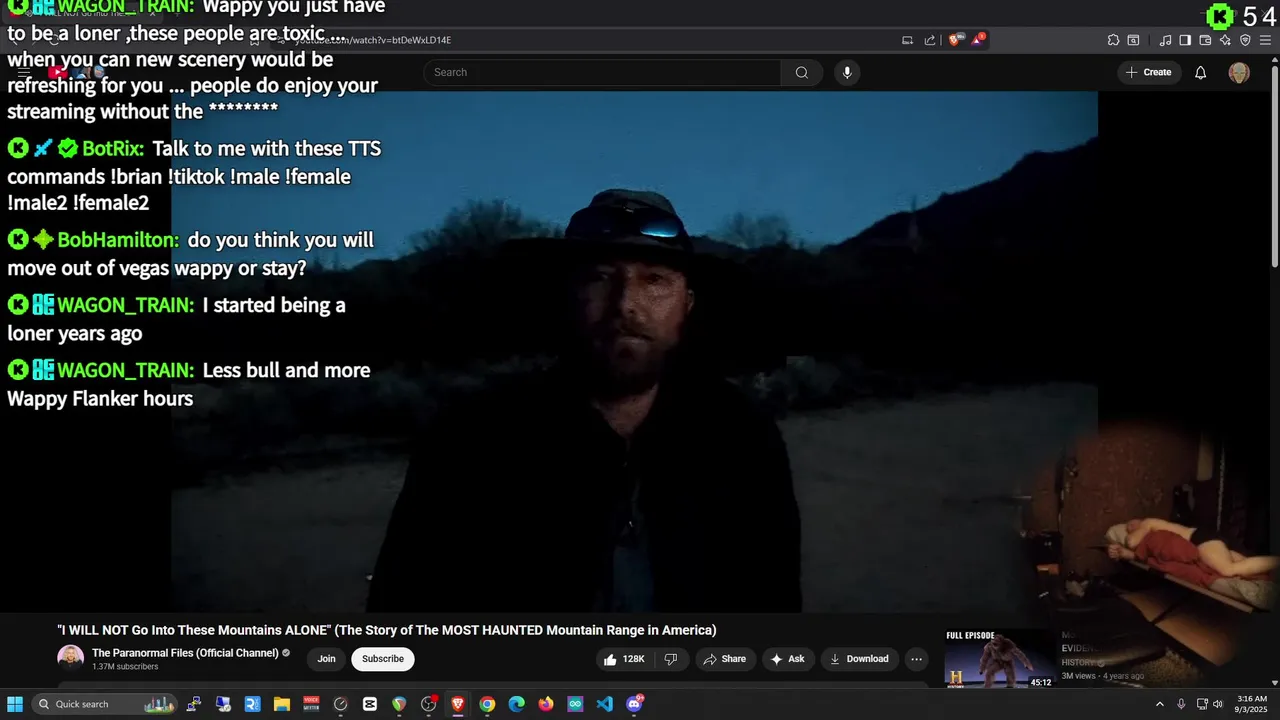The height and width of the screenshot is (720, 1280).
Task: Open the Brave hamburger menu
Action: click(1265, 40)
